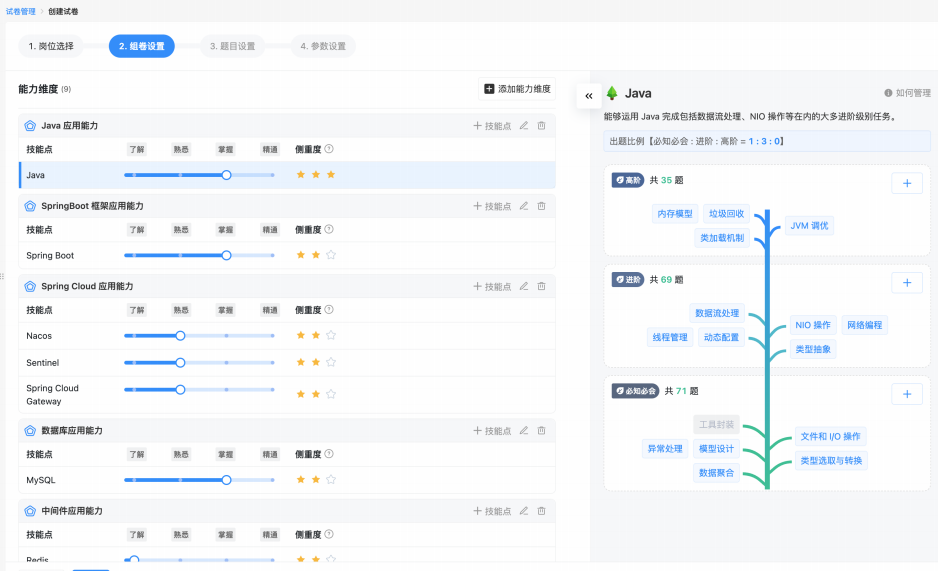Image resolution: width=940 pixels, height=580 pixels.
Task: Adjust the Nacos proficiency slider handle
Action: pos(180,336)
